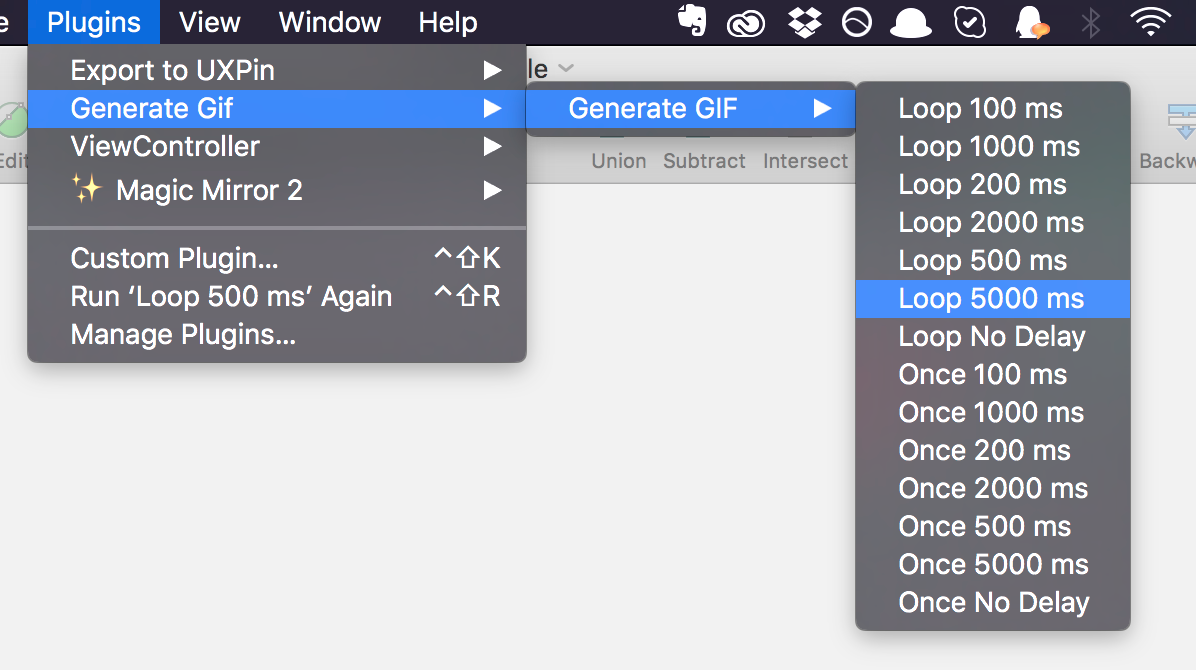
Task: Open the Evernote menu bar icon
Action: click(692, 21)
